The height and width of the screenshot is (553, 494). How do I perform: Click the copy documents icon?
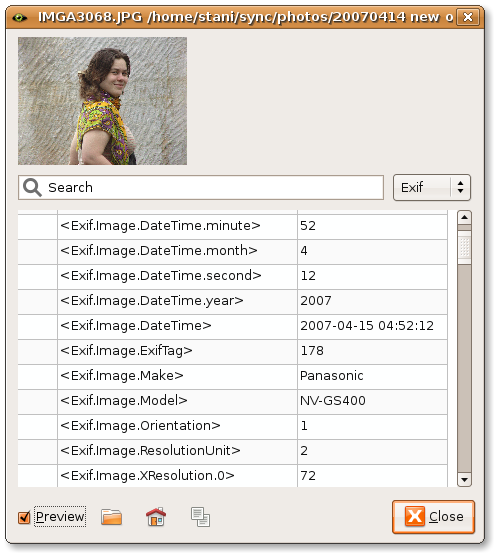tap(200, 517)
